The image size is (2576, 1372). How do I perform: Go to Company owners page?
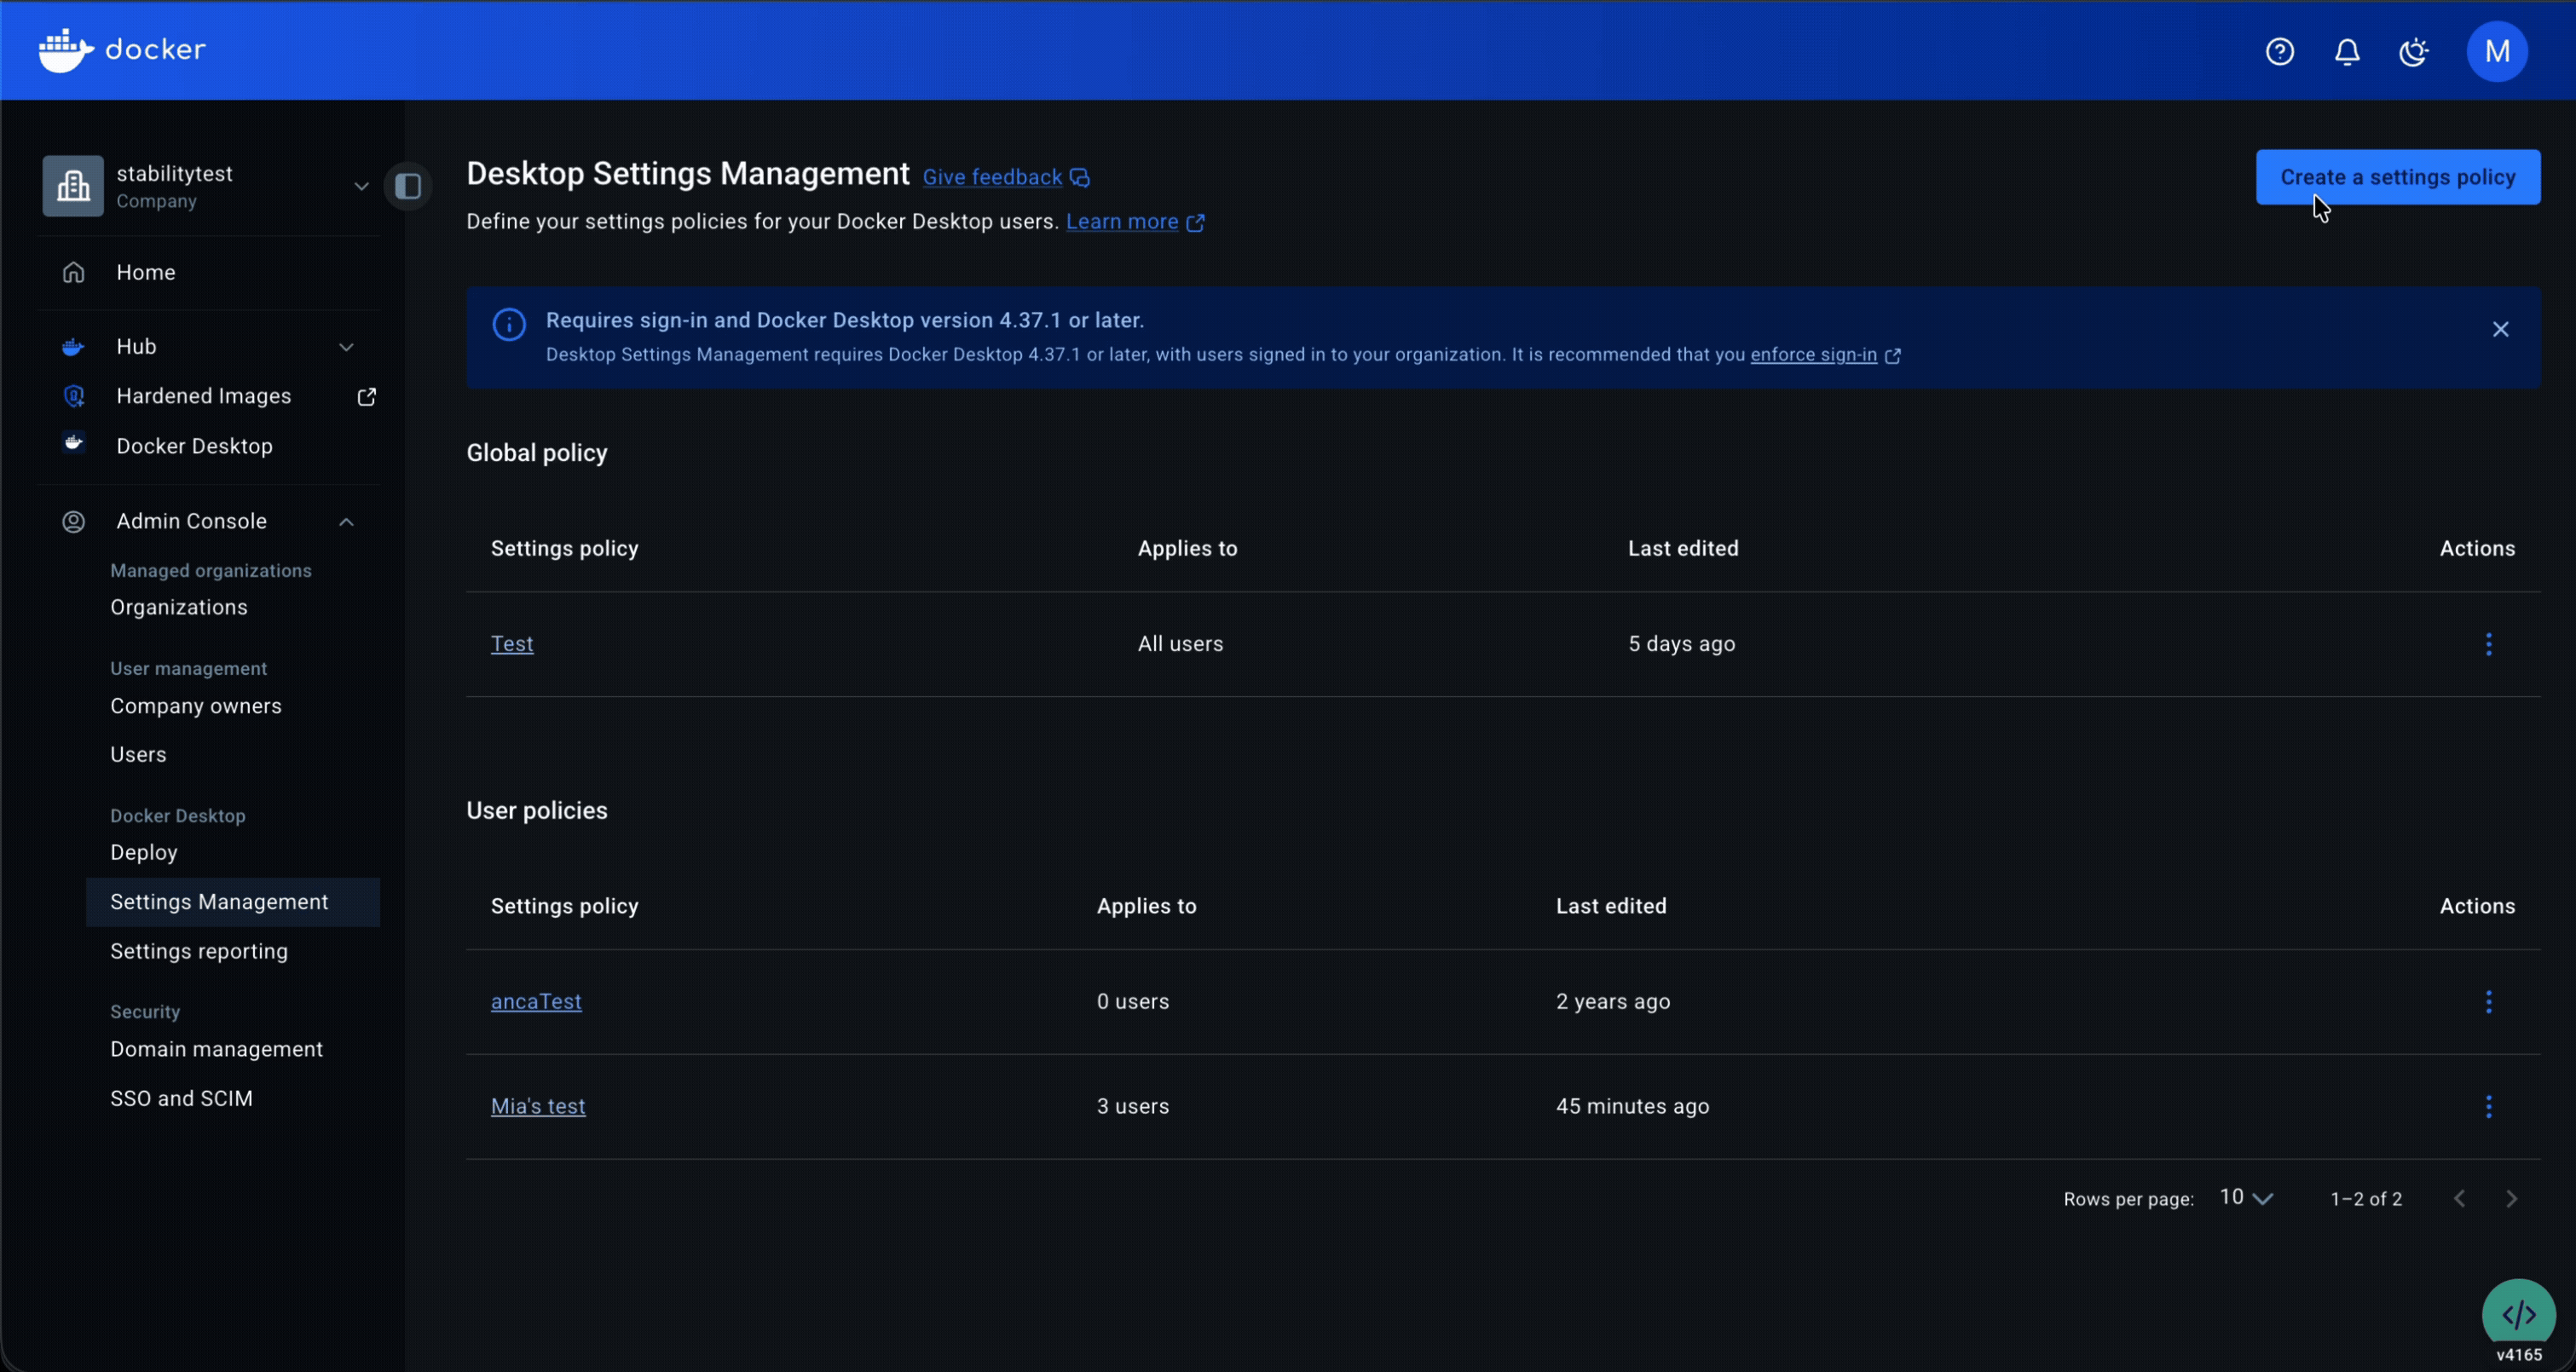(195, 706)
